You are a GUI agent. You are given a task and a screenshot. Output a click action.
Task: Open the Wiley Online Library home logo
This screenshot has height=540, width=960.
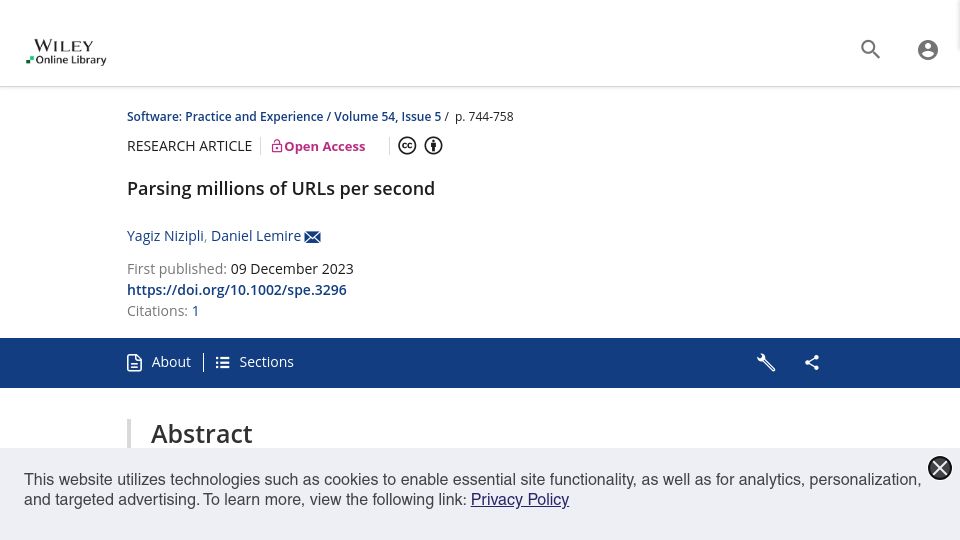click(x=66, y=52)
